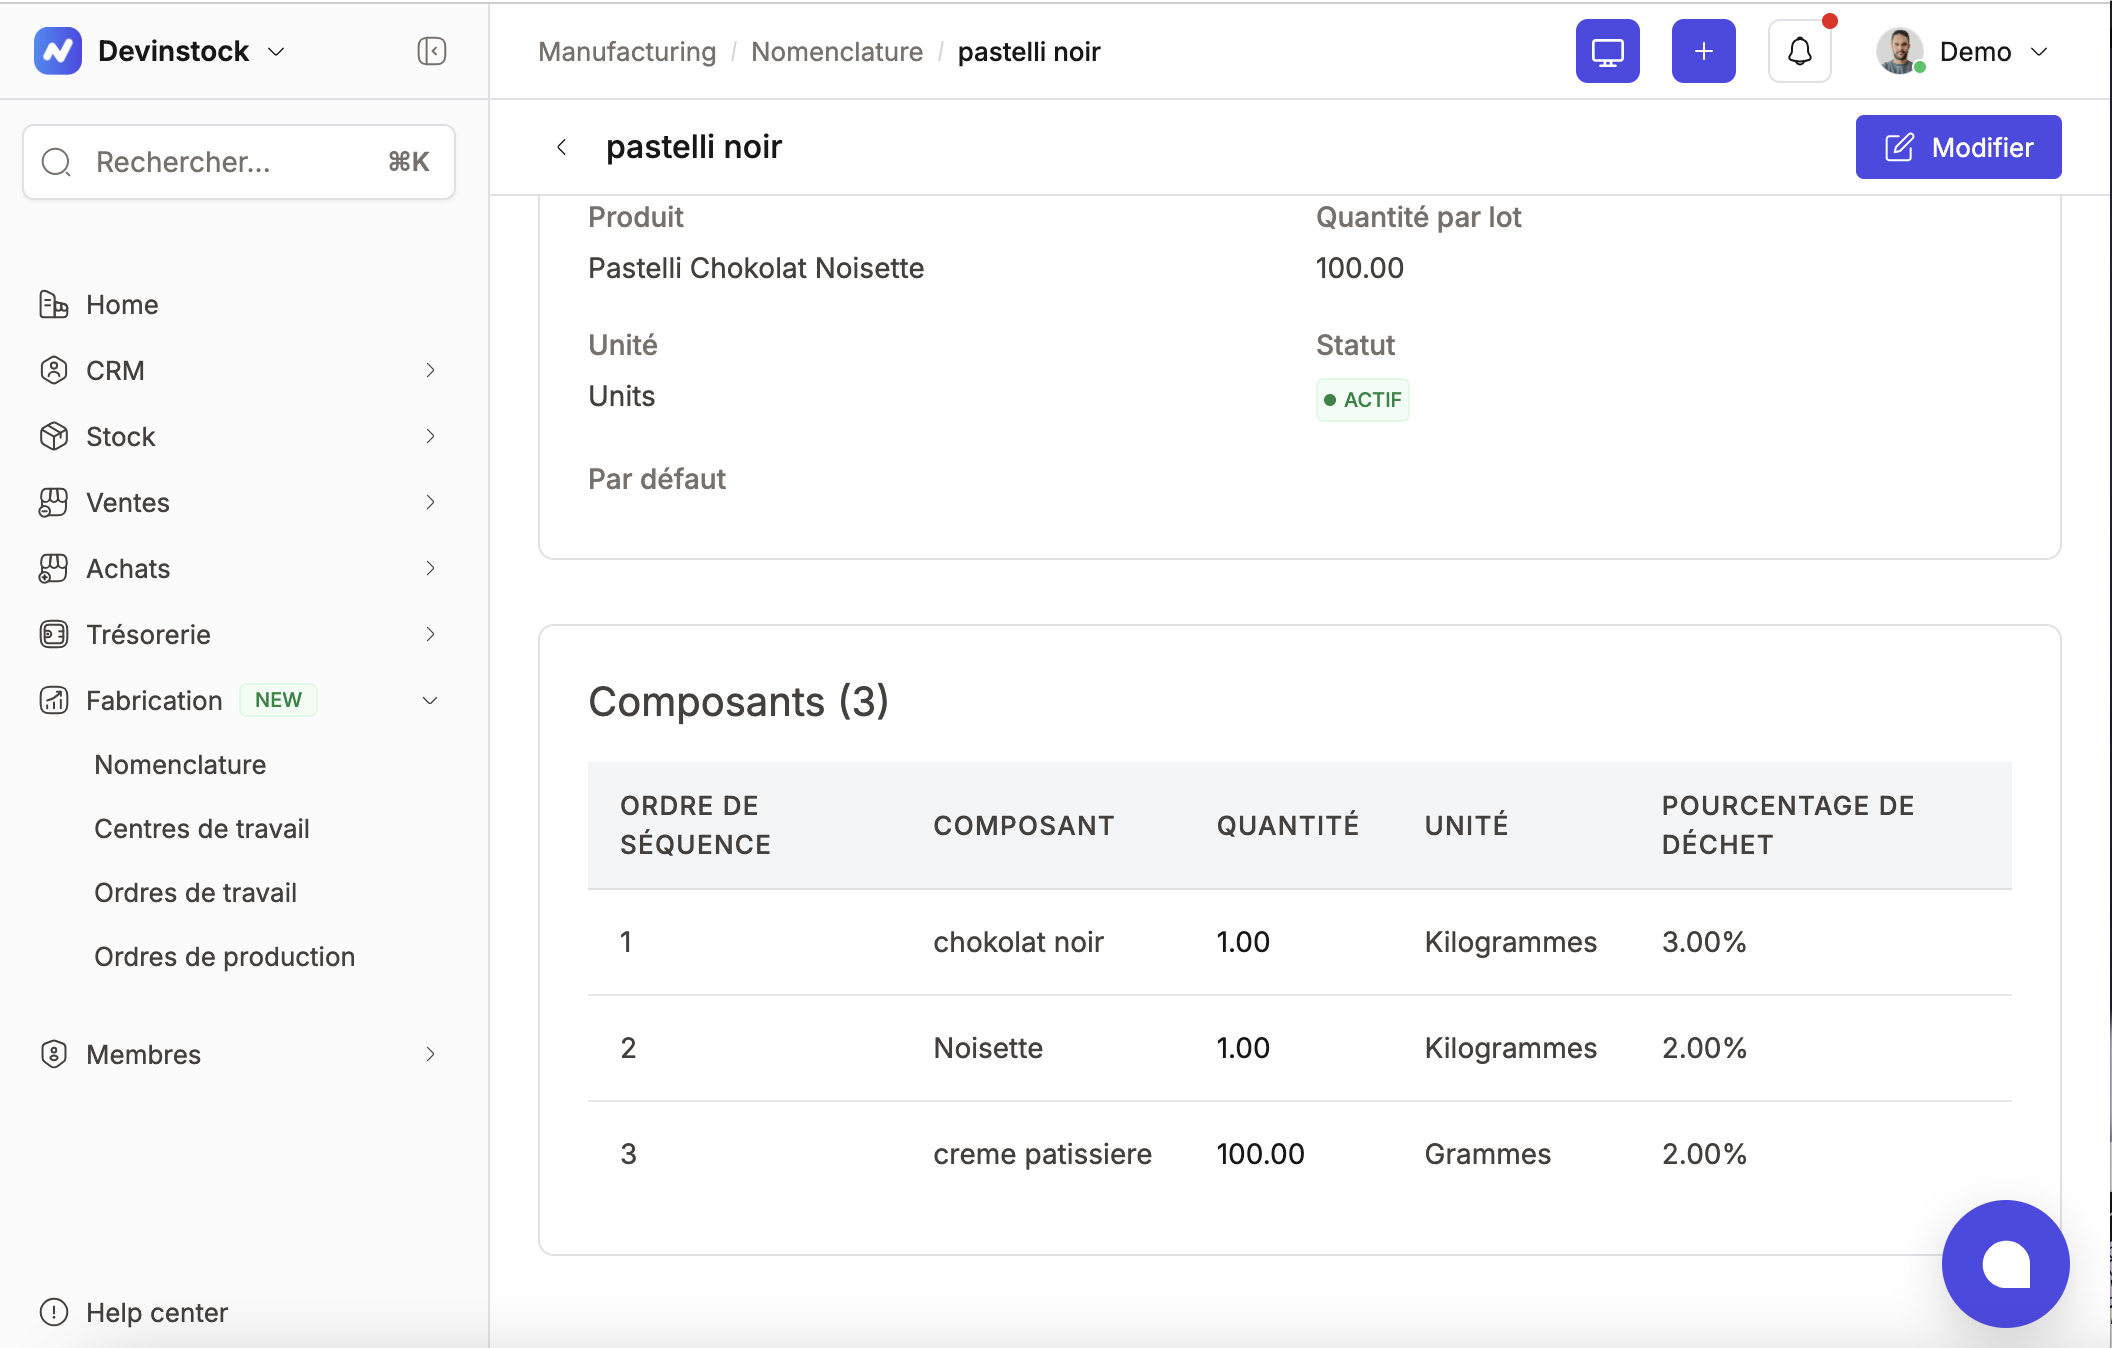Select Centres de travail menu item
Viewport: 2112px width, 1348px height.
click(x=201, y=828)
